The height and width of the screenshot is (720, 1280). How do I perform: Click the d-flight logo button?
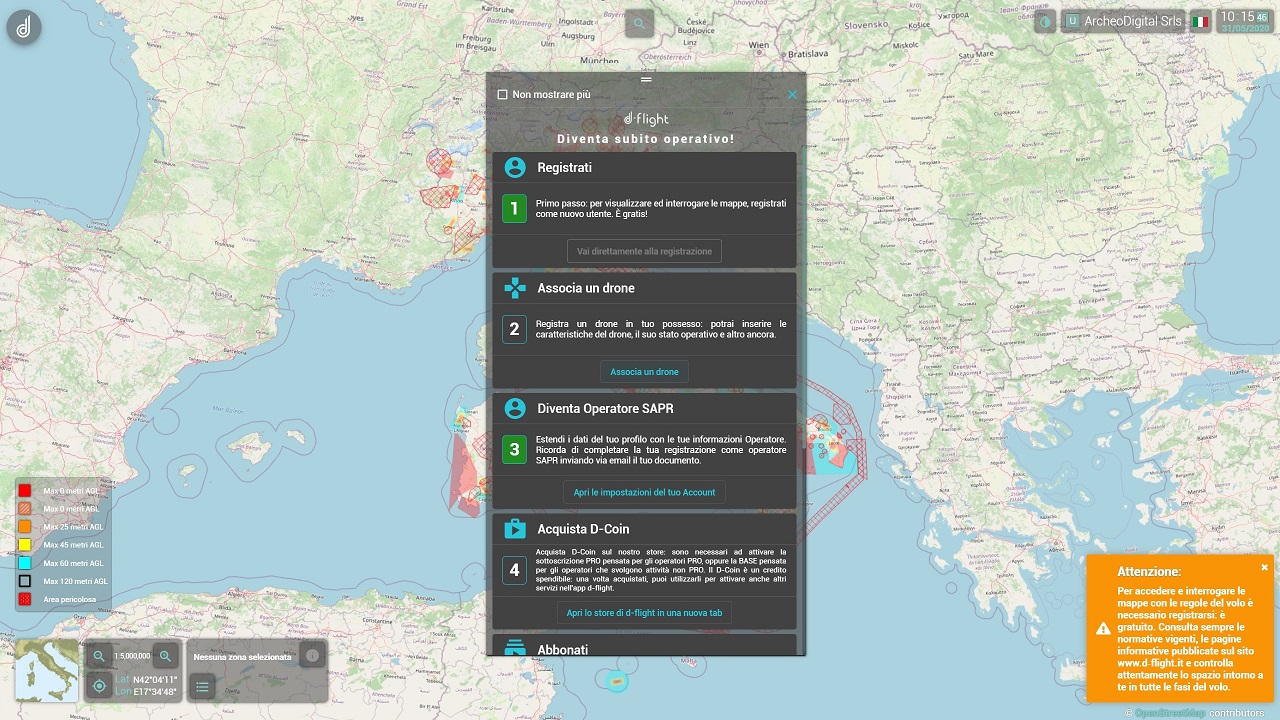tap(24, 26)
